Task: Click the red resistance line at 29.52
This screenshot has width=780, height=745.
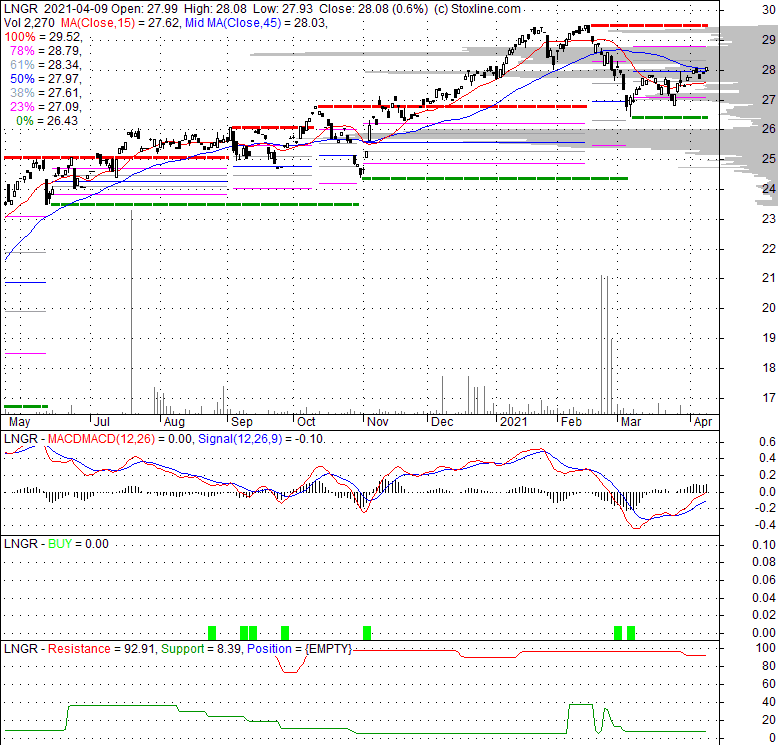Action: point(649,25)
